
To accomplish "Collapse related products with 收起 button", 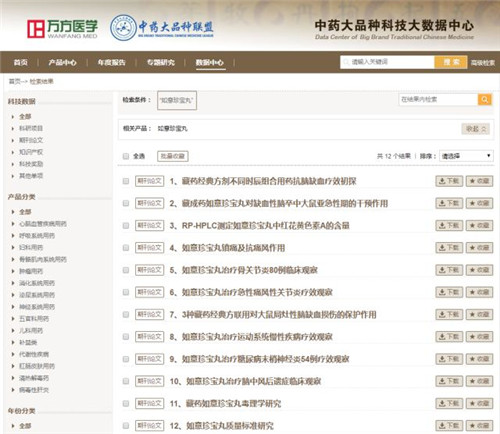I will click(476, 129).
